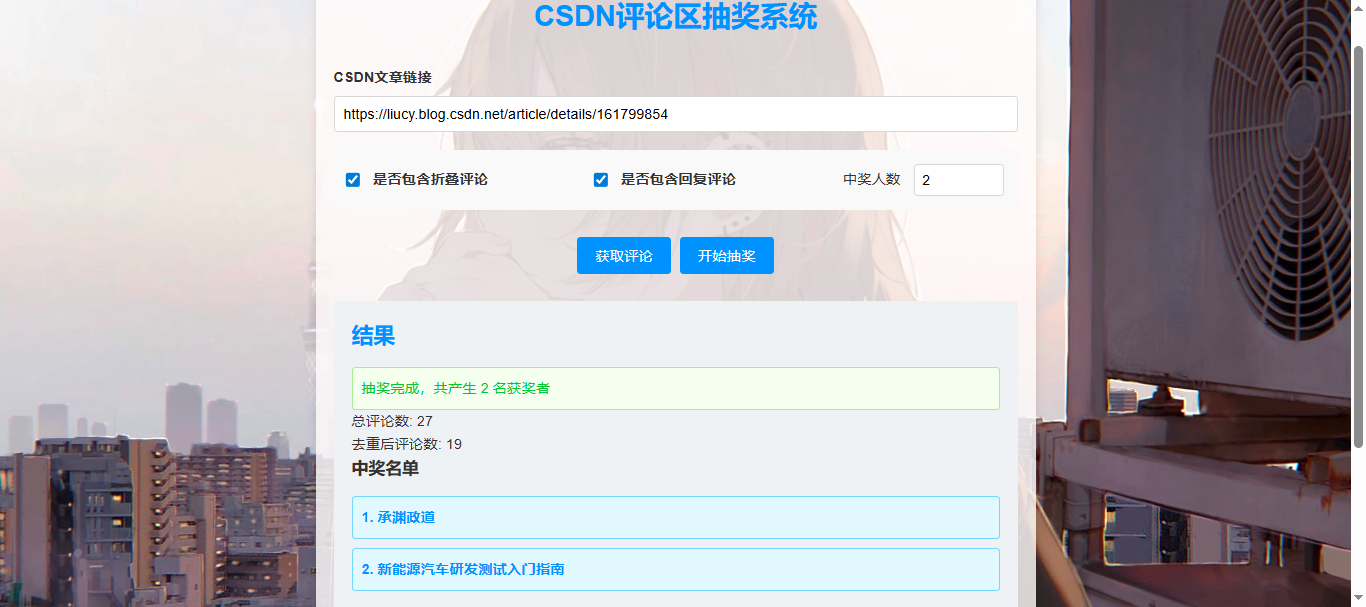Click the 抽奖完成 success message

pyautogui.click(x=675, y=388)
